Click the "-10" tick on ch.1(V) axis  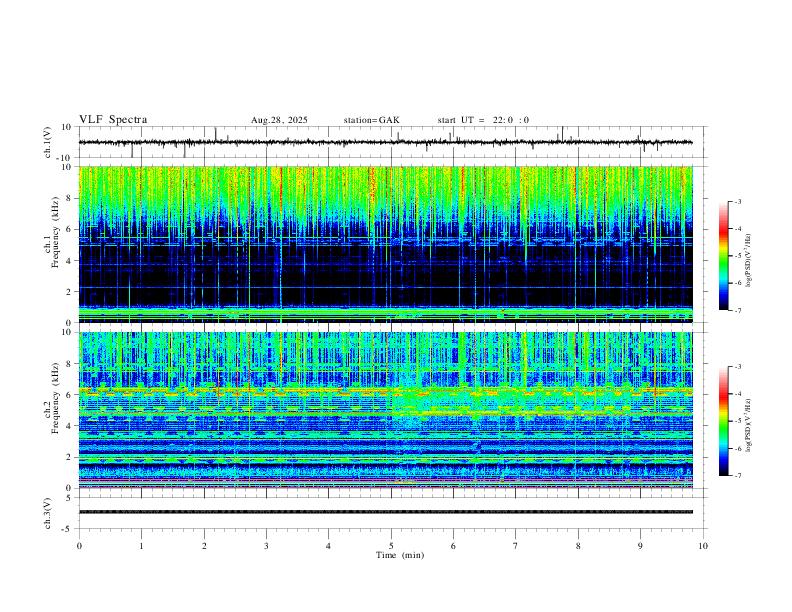click(x=65, y=158)
